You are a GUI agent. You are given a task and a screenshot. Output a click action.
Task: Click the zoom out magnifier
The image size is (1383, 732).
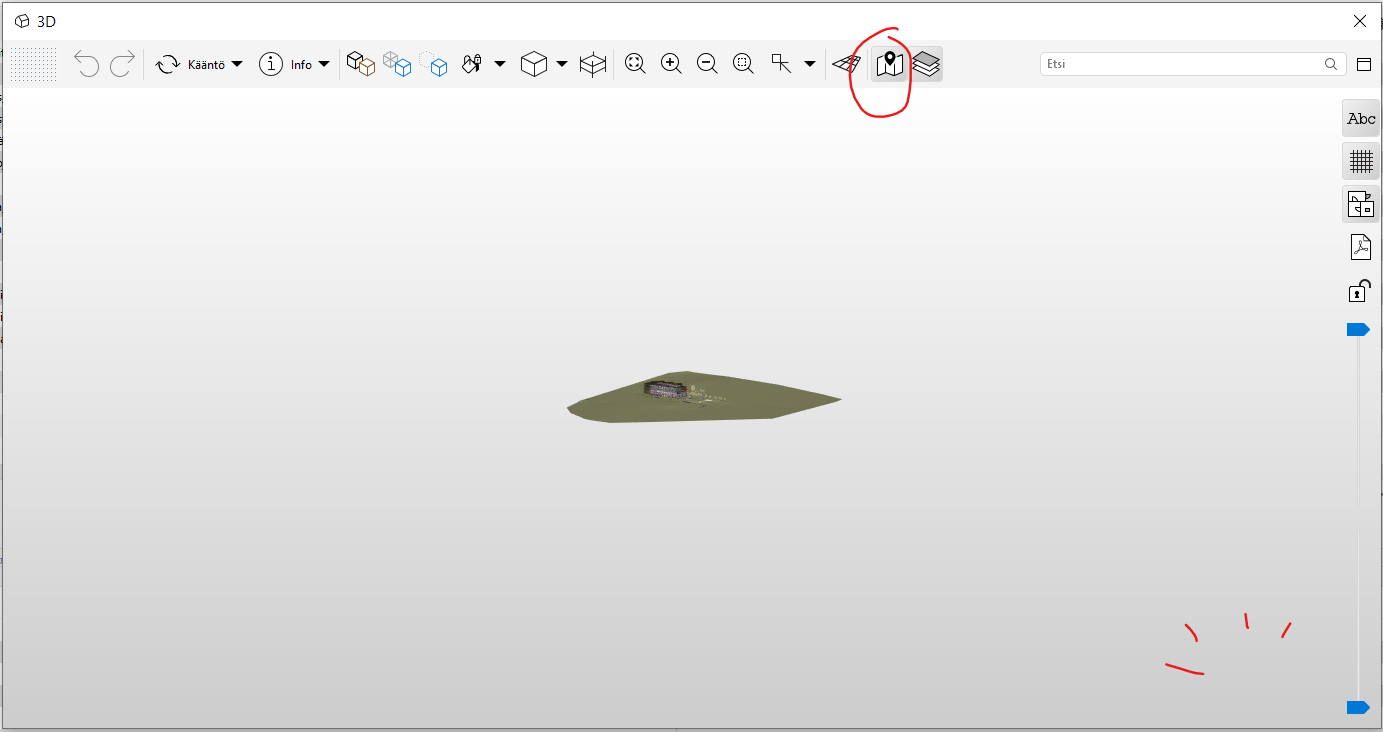pyautogui.click(x=707, y=64)
